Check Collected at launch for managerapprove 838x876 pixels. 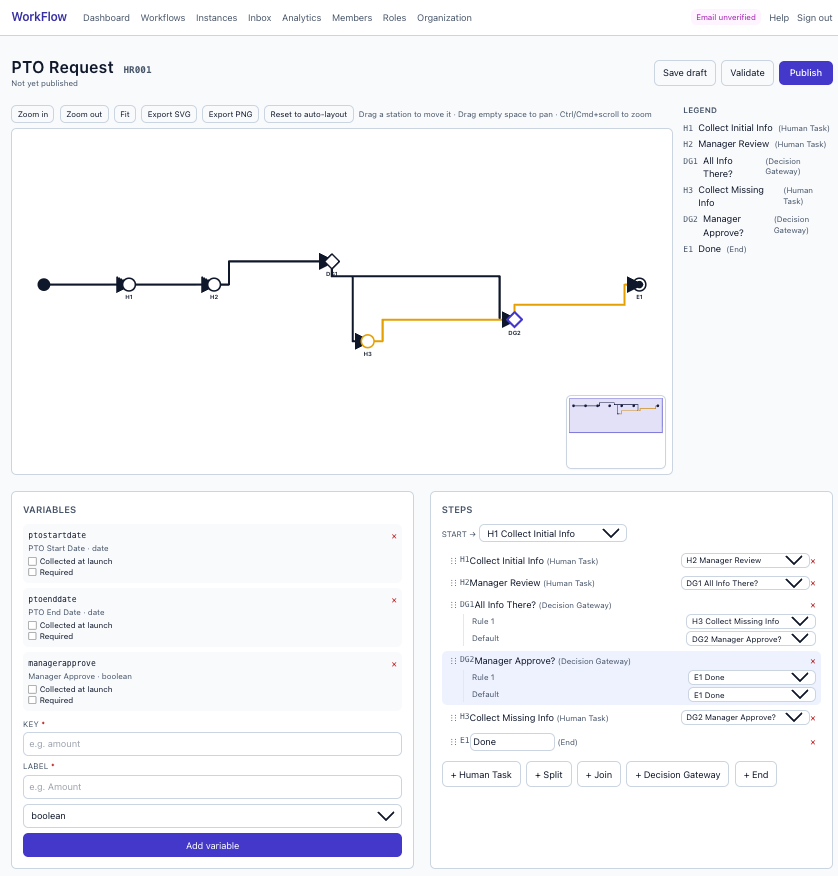[32, 689]
